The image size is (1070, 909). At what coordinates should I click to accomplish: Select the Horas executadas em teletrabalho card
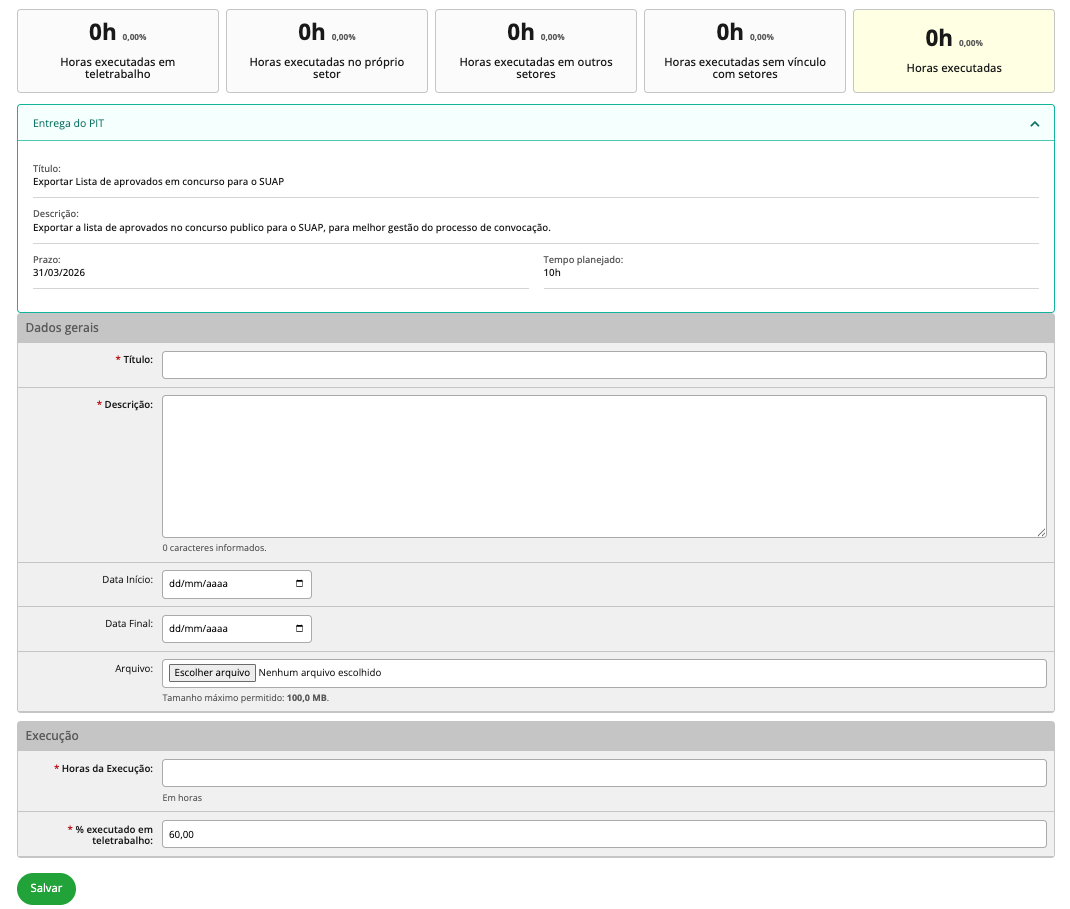(117, 51)
